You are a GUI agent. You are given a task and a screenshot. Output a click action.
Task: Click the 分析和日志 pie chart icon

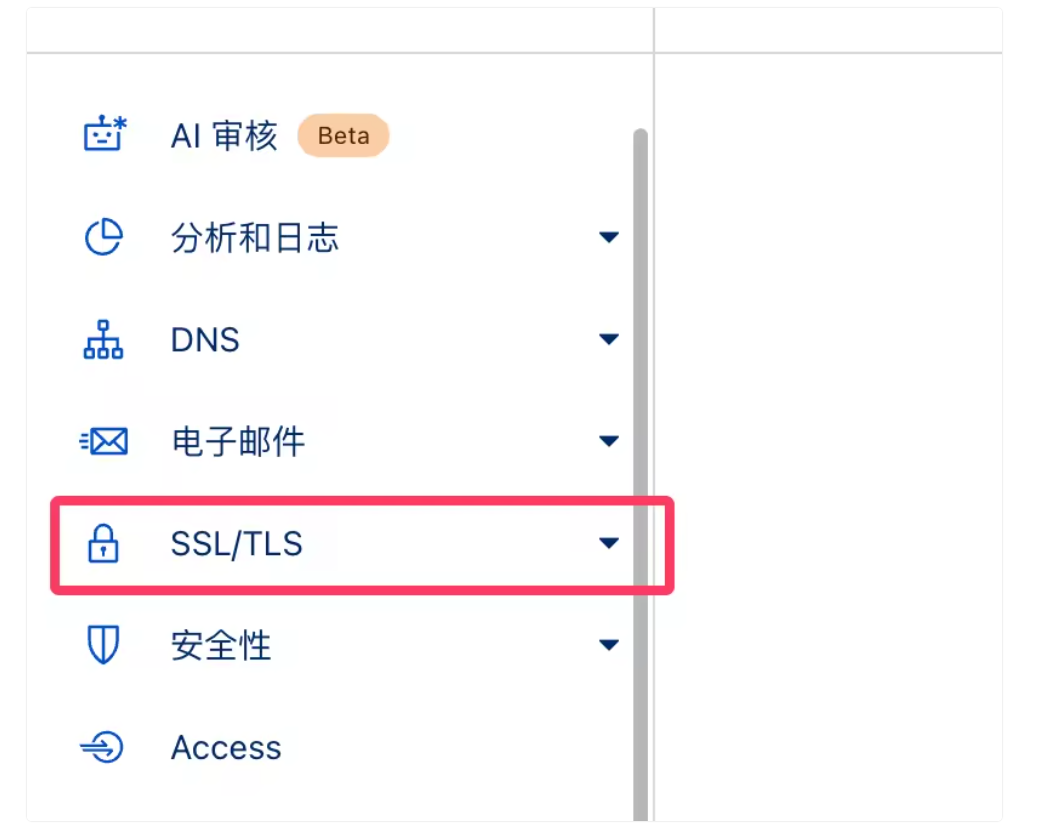click(x=103, y=238)
